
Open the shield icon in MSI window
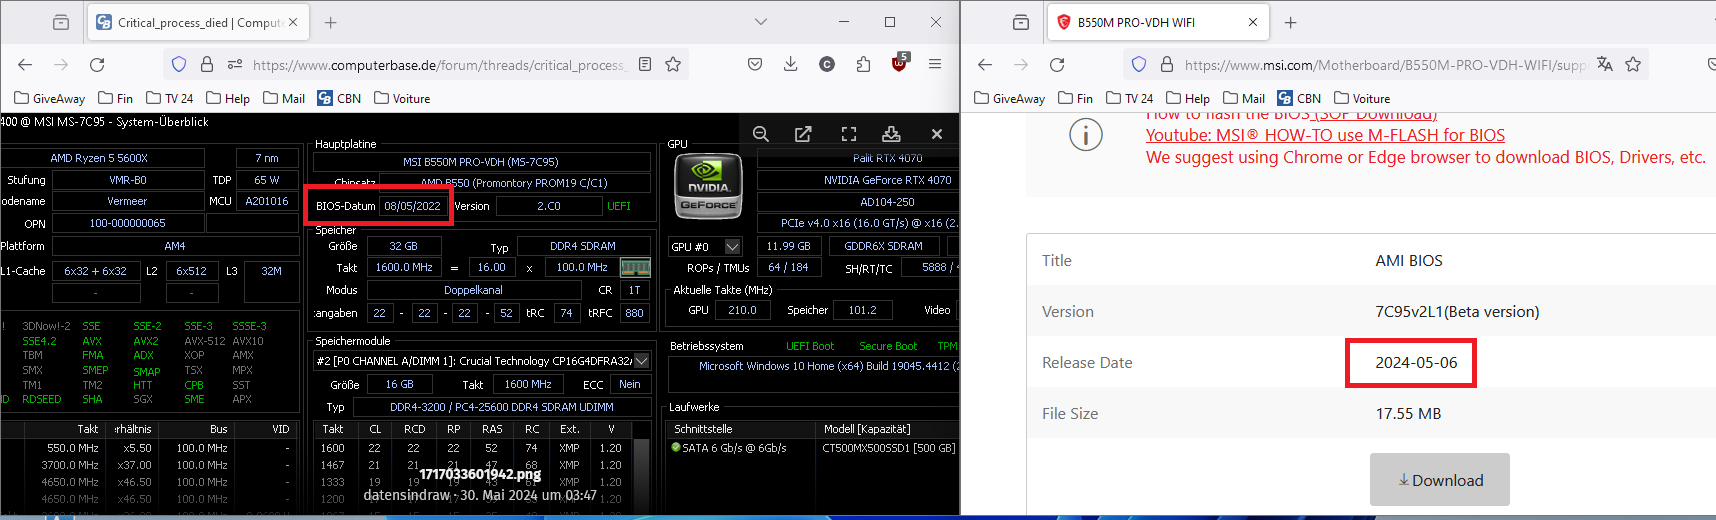[1139, 64]
